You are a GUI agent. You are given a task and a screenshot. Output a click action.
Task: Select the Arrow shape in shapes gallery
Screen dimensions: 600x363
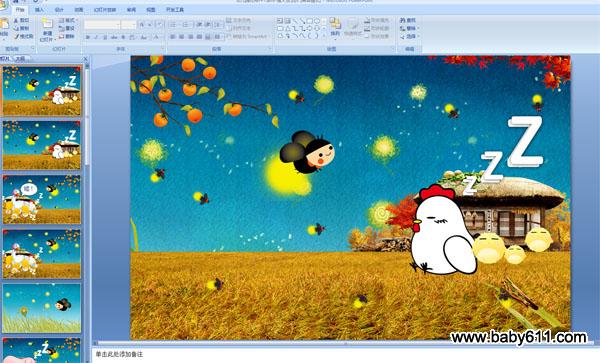click(x=302, y=21)
